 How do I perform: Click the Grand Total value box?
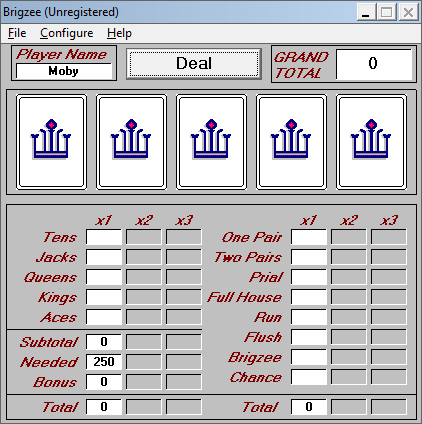[374, 64]
